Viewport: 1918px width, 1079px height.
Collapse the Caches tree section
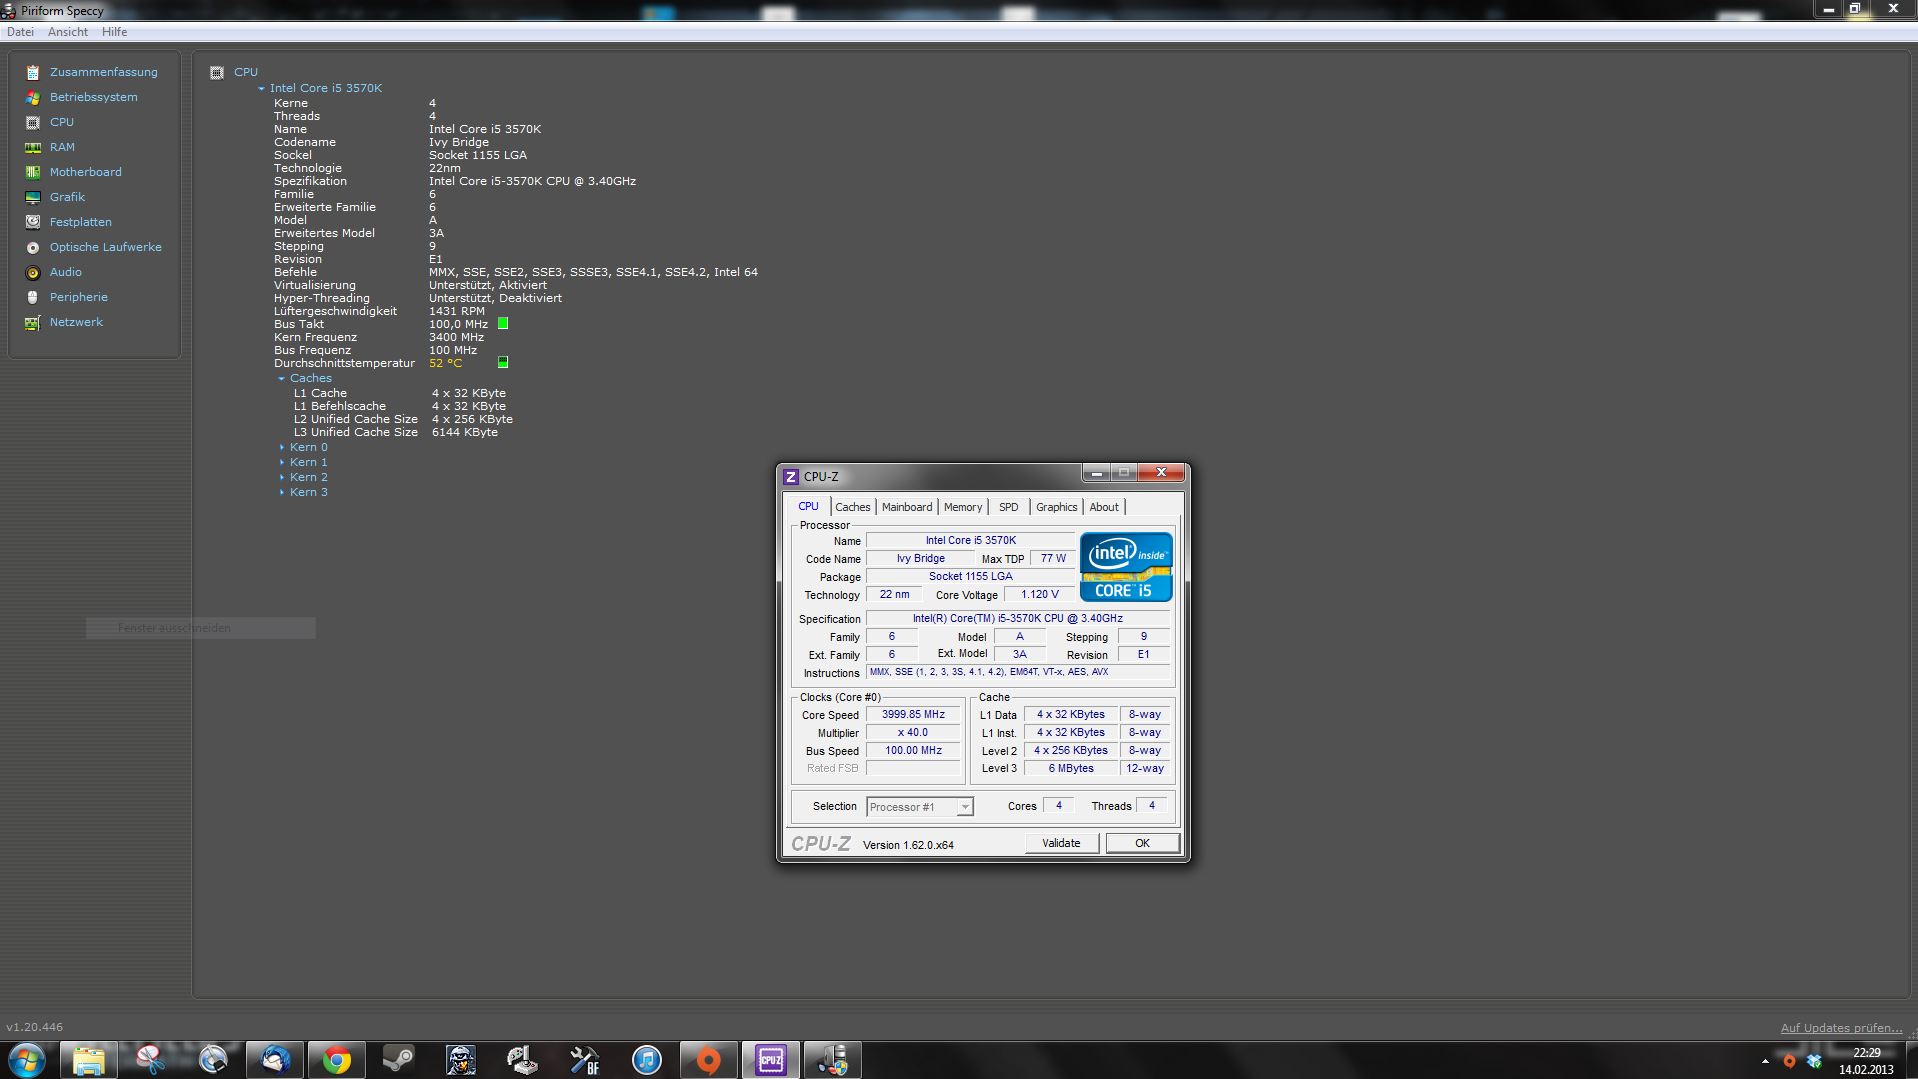(282, 379)
